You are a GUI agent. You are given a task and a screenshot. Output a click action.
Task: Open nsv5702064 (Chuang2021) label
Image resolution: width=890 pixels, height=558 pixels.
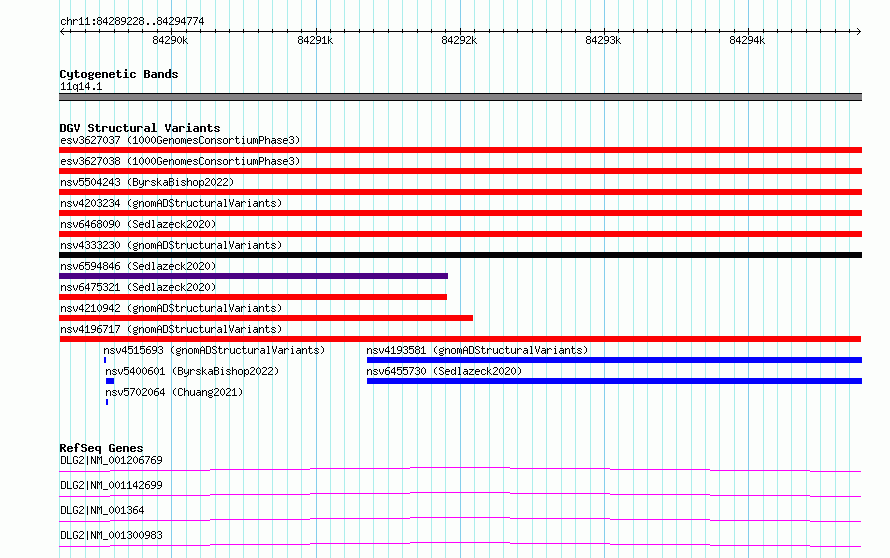coord(174,392)
